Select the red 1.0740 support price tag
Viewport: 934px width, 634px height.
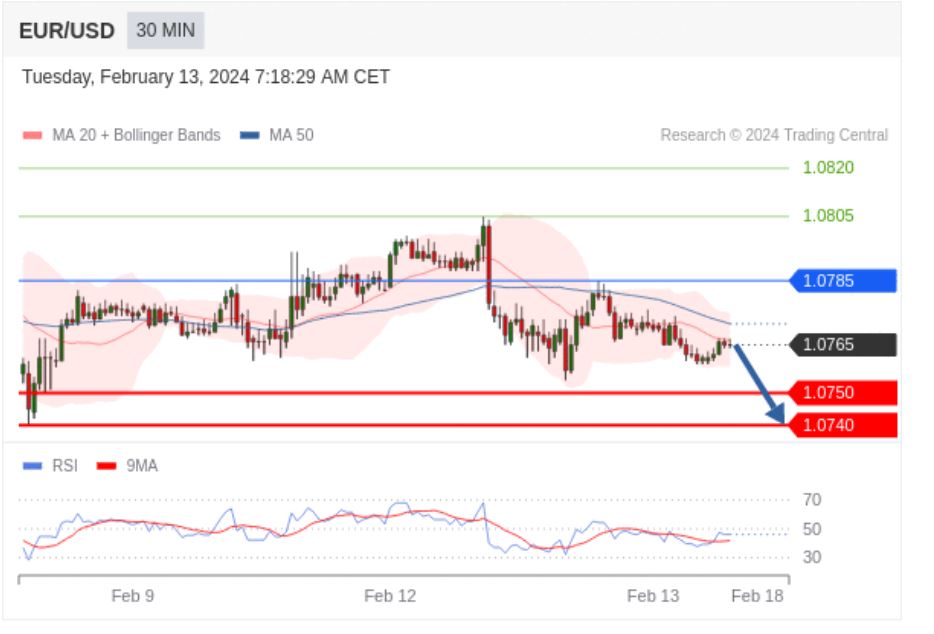(x=843, y=425)
